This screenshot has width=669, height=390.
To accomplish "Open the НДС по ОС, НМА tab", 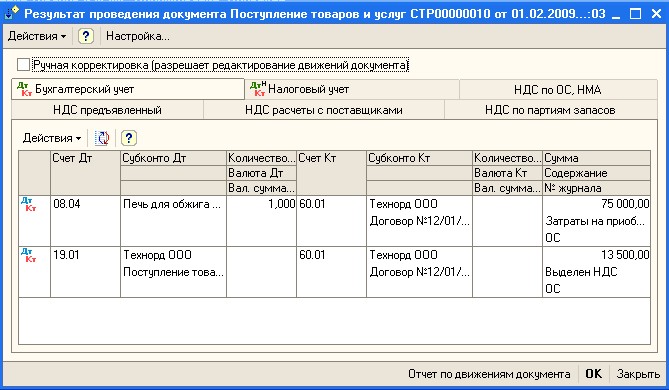I will [558, 90].
